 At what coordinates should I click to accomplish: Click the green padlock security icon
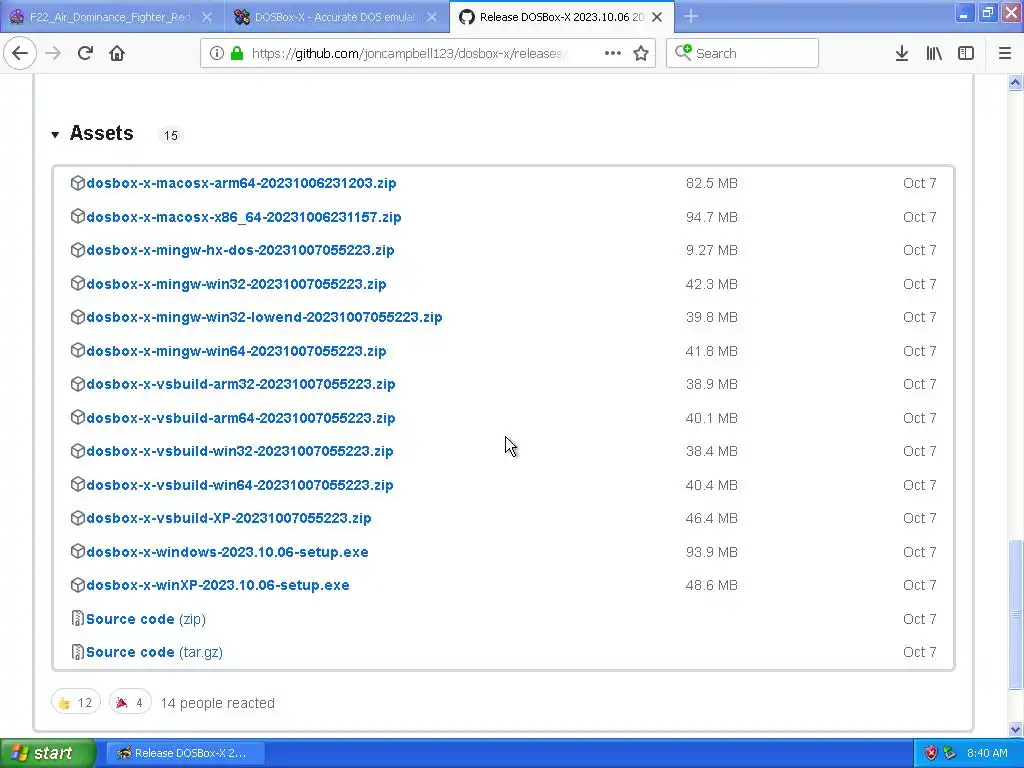tap(237, 53)
